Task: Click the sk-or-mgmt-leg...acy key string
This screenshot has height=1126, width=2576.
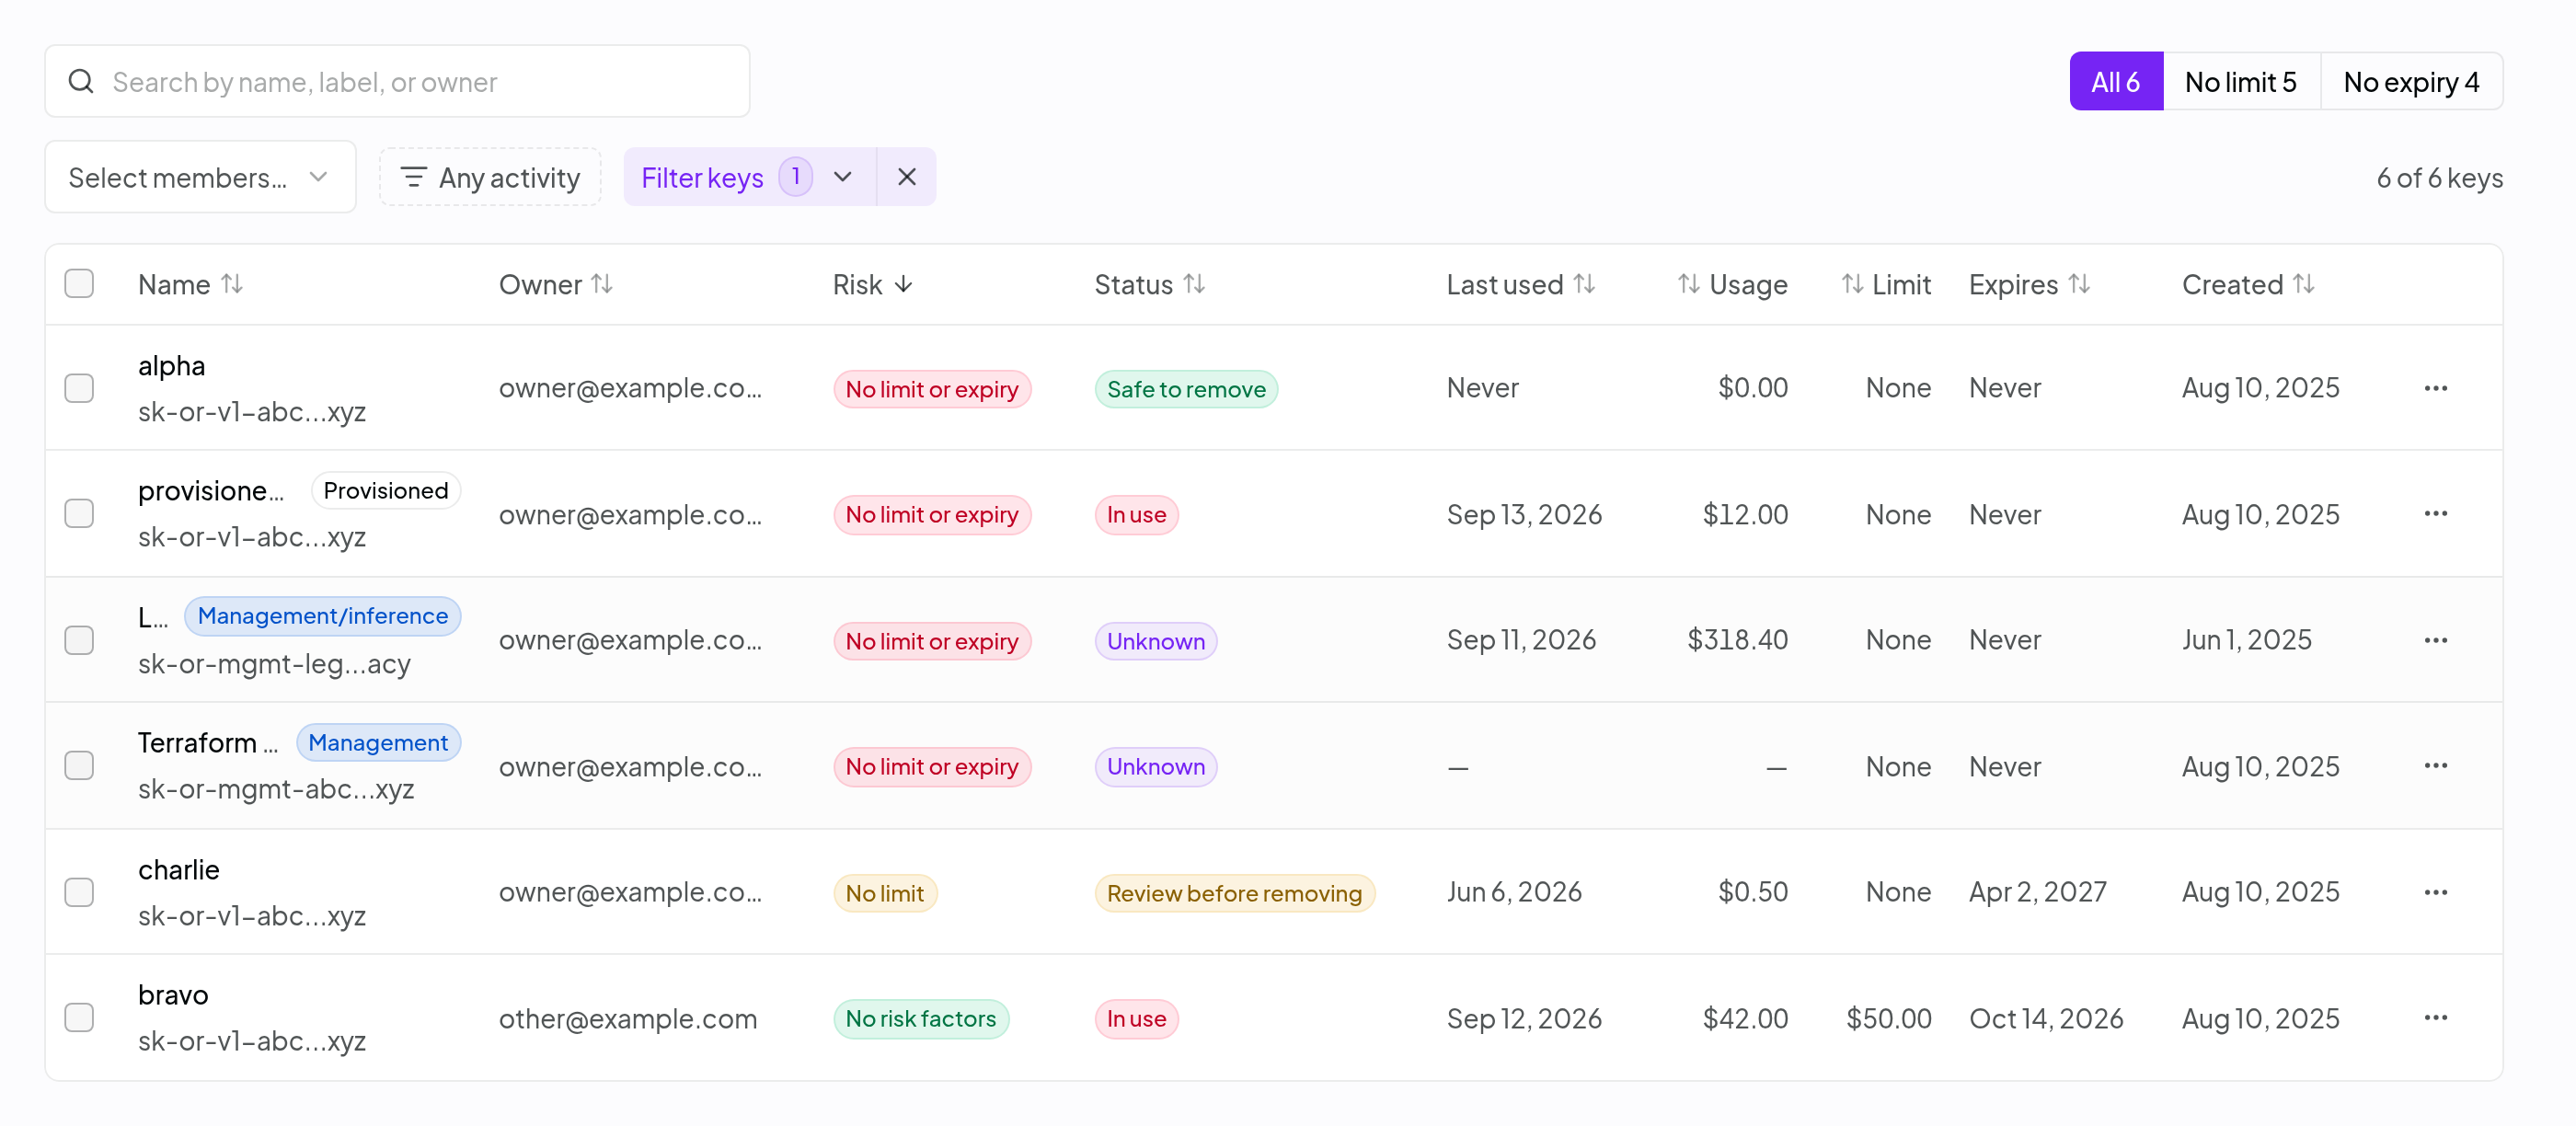Action: [x=275, y=664]
